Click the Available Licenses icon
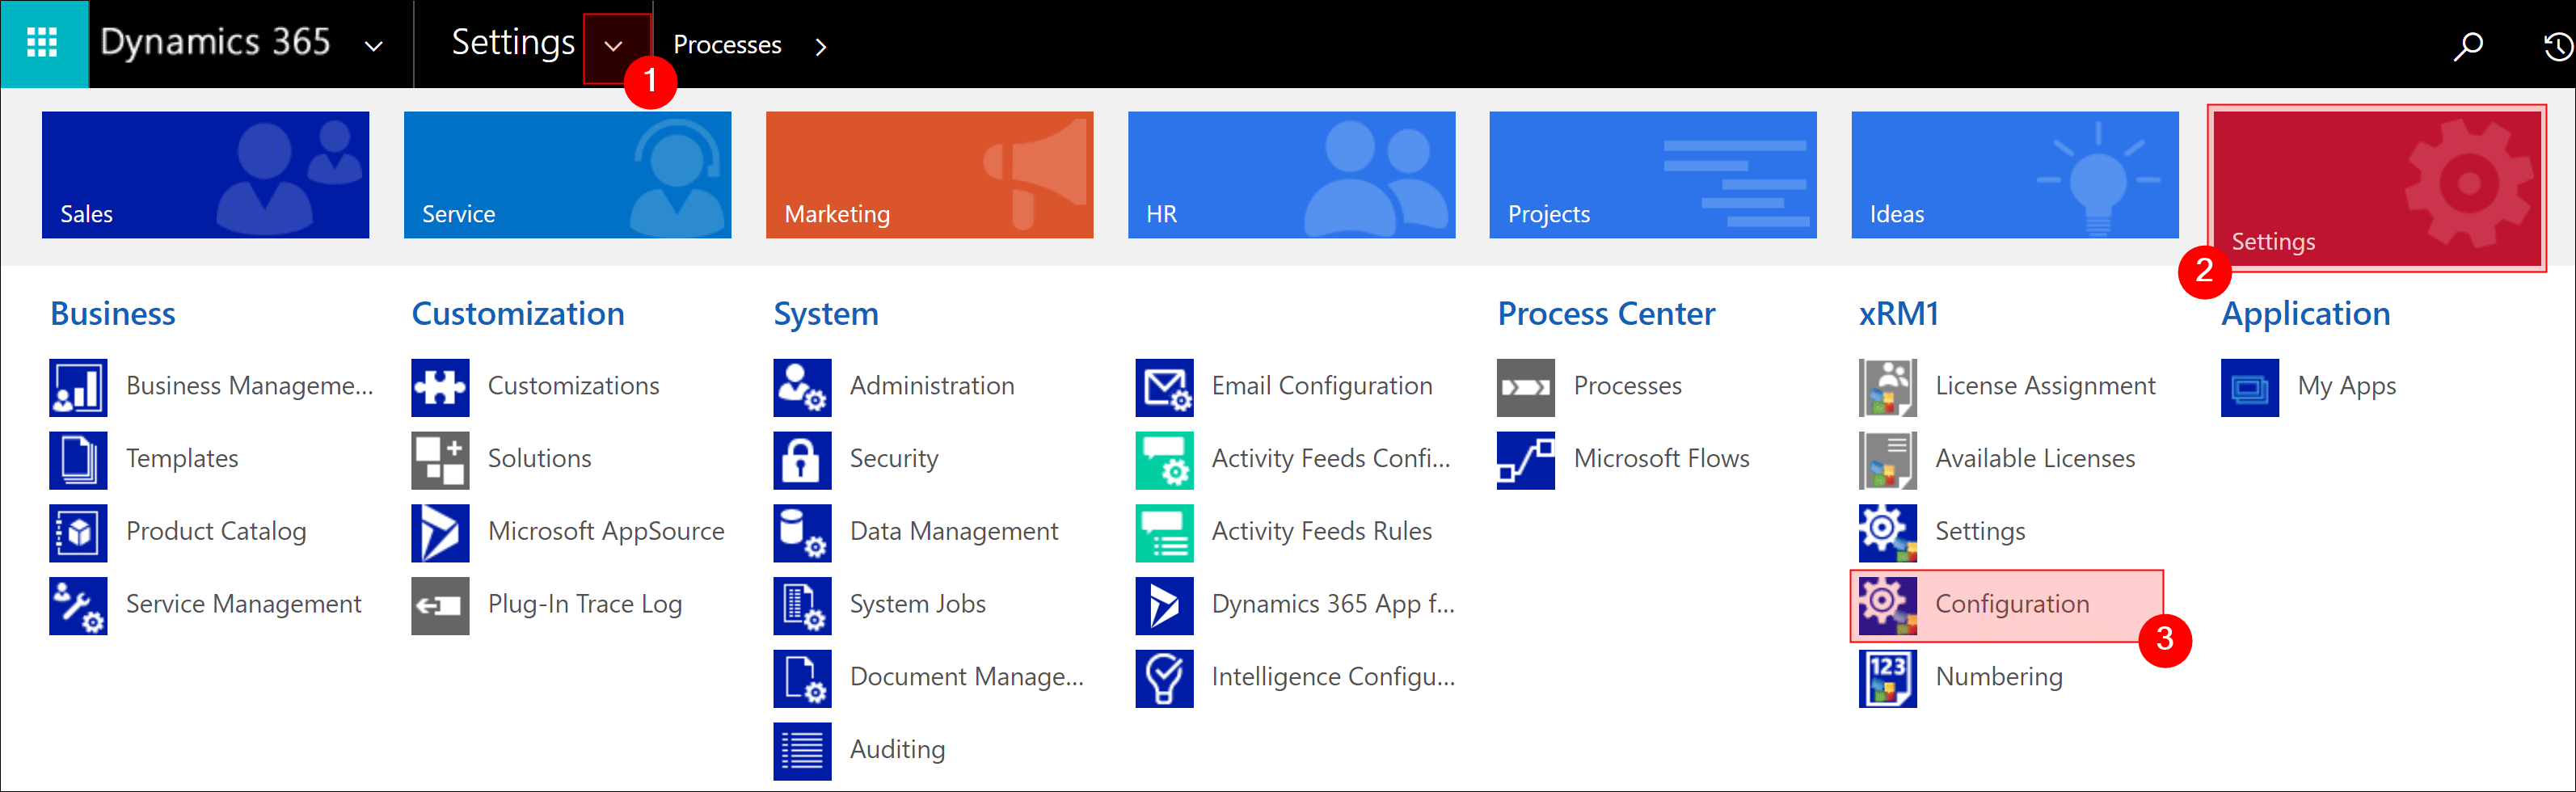 pos(1888,460)
